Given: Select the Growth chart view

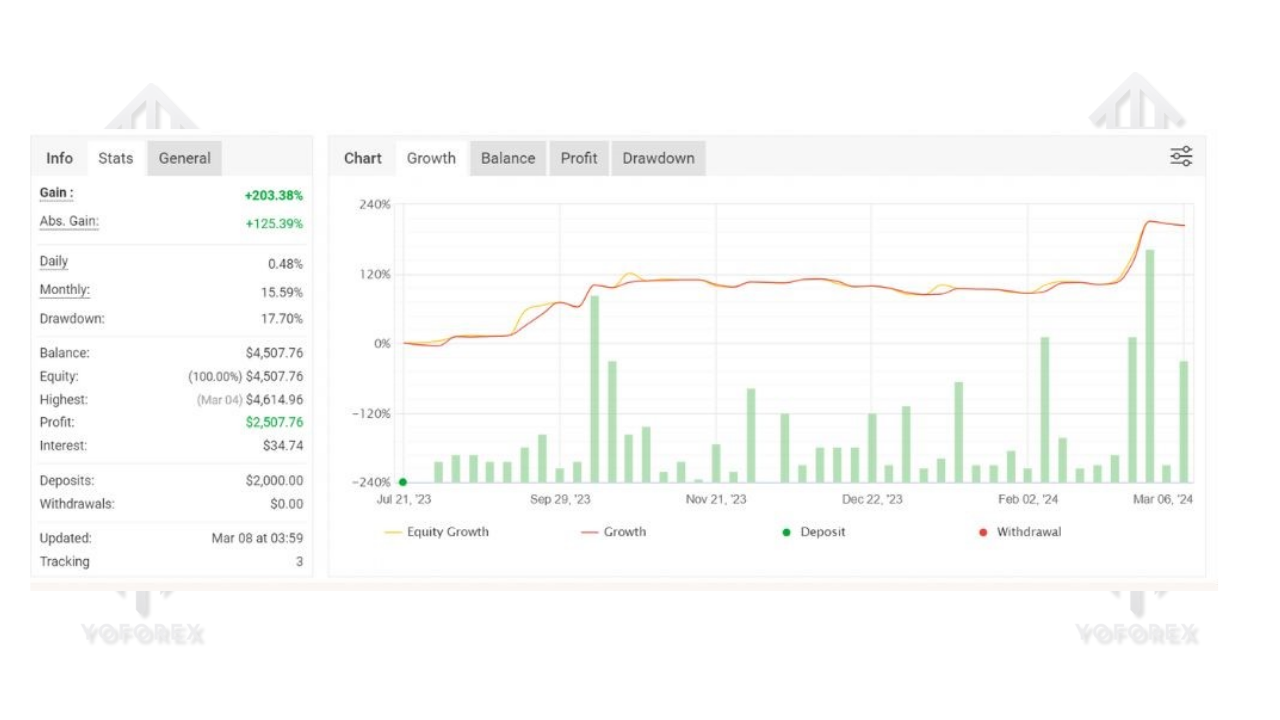Looking at the screenshot, I should [431, 158].
